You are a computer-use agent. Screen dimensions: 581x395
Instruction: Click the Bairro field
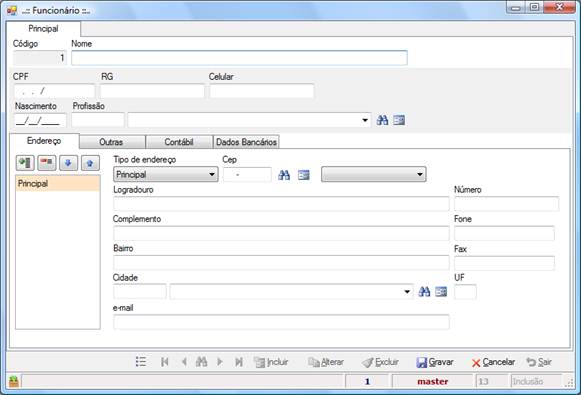tap(281, 263)
